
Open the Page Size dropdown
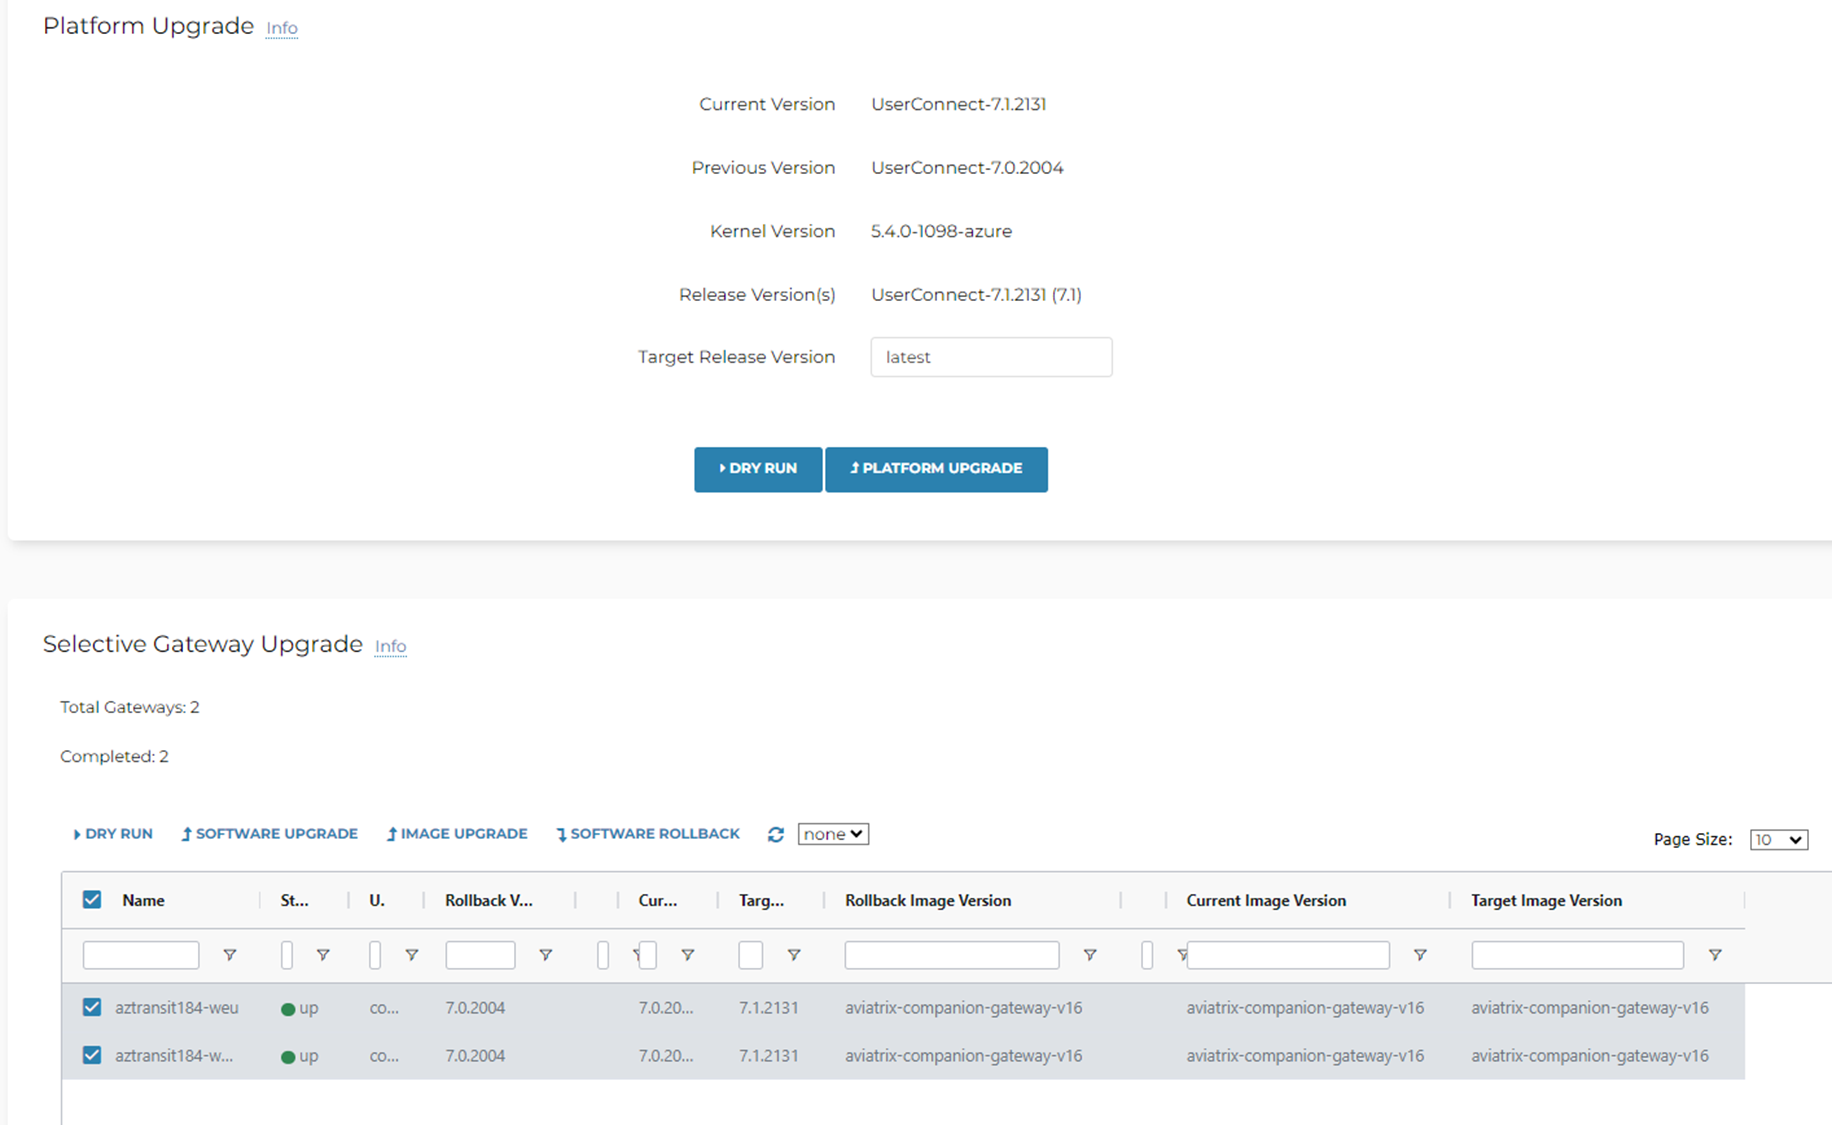[1778, 839]
